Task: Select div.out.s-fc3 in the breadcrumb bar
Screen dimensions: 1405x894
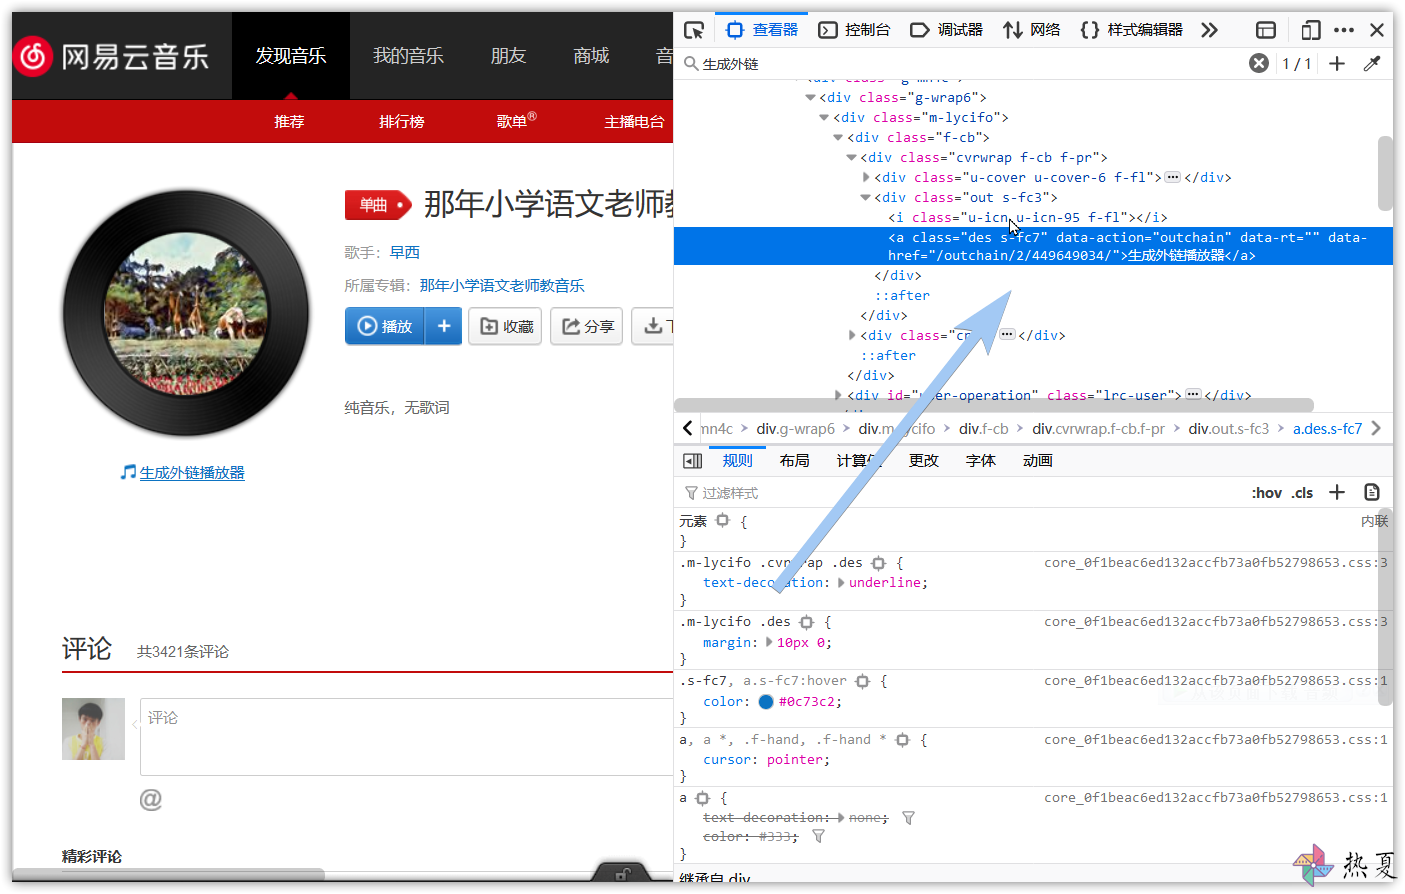Action: coord(1228,429)
